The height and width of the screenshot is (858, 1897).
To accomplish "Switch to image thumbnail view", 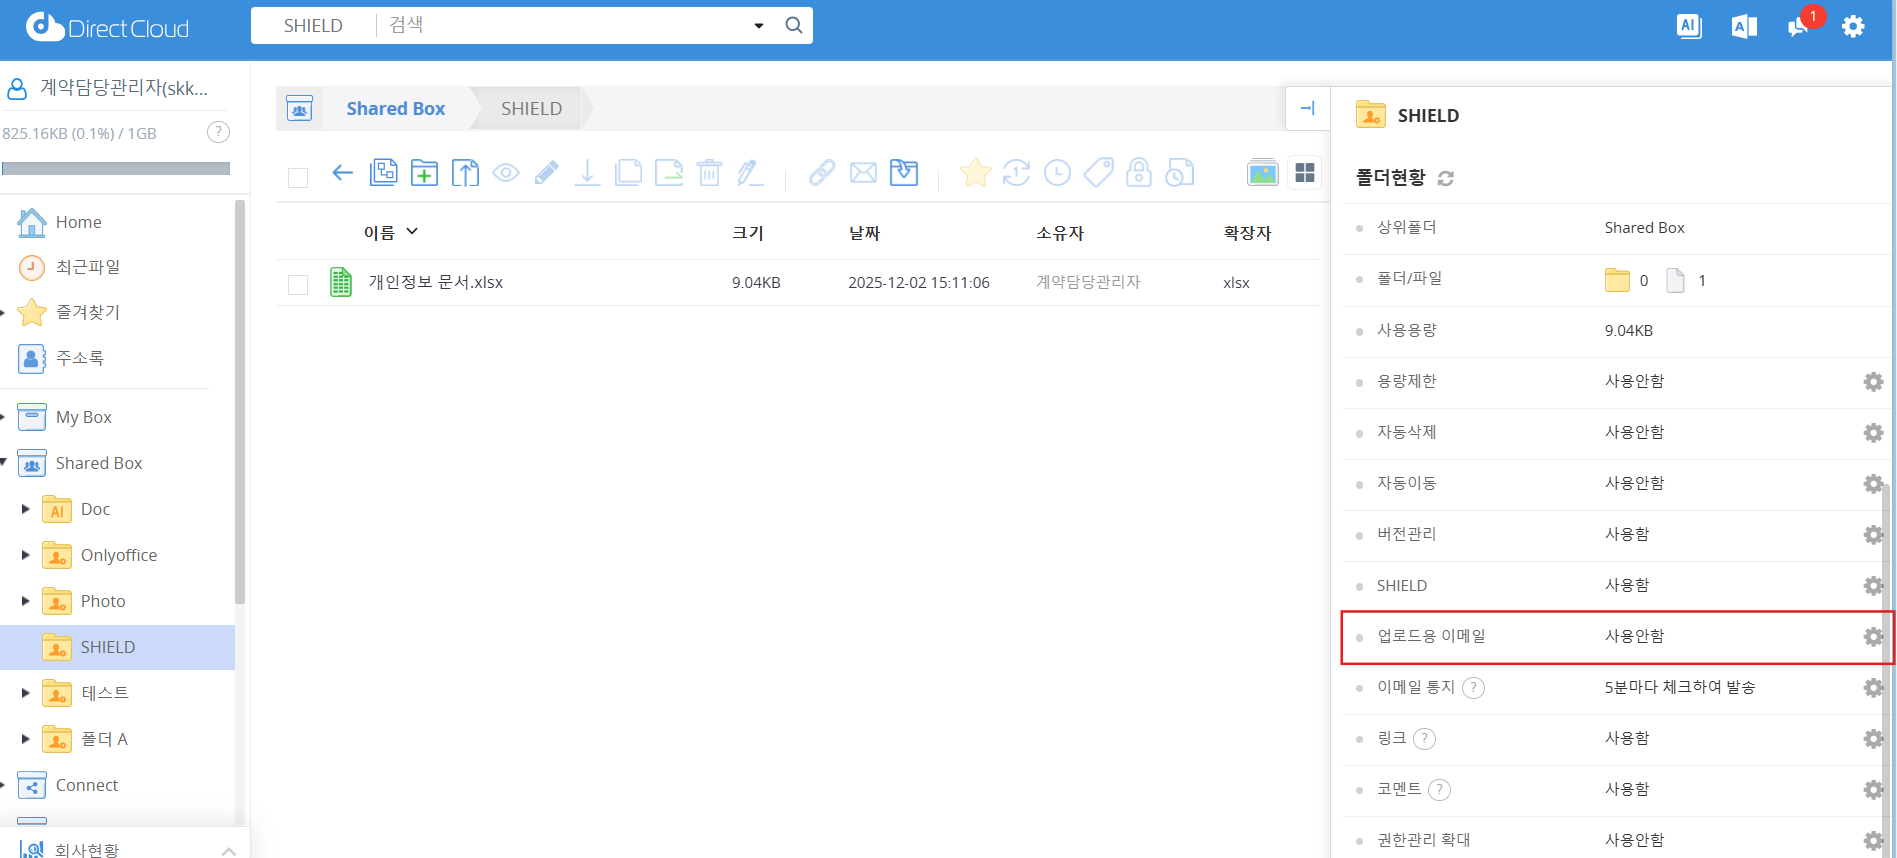I will tap(1263, 173).
